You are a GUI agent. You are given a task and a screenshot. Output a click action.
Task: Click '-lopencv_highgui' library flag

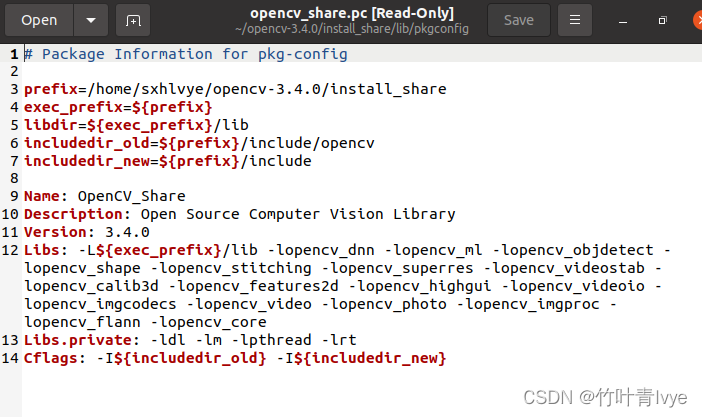point(420,286)
